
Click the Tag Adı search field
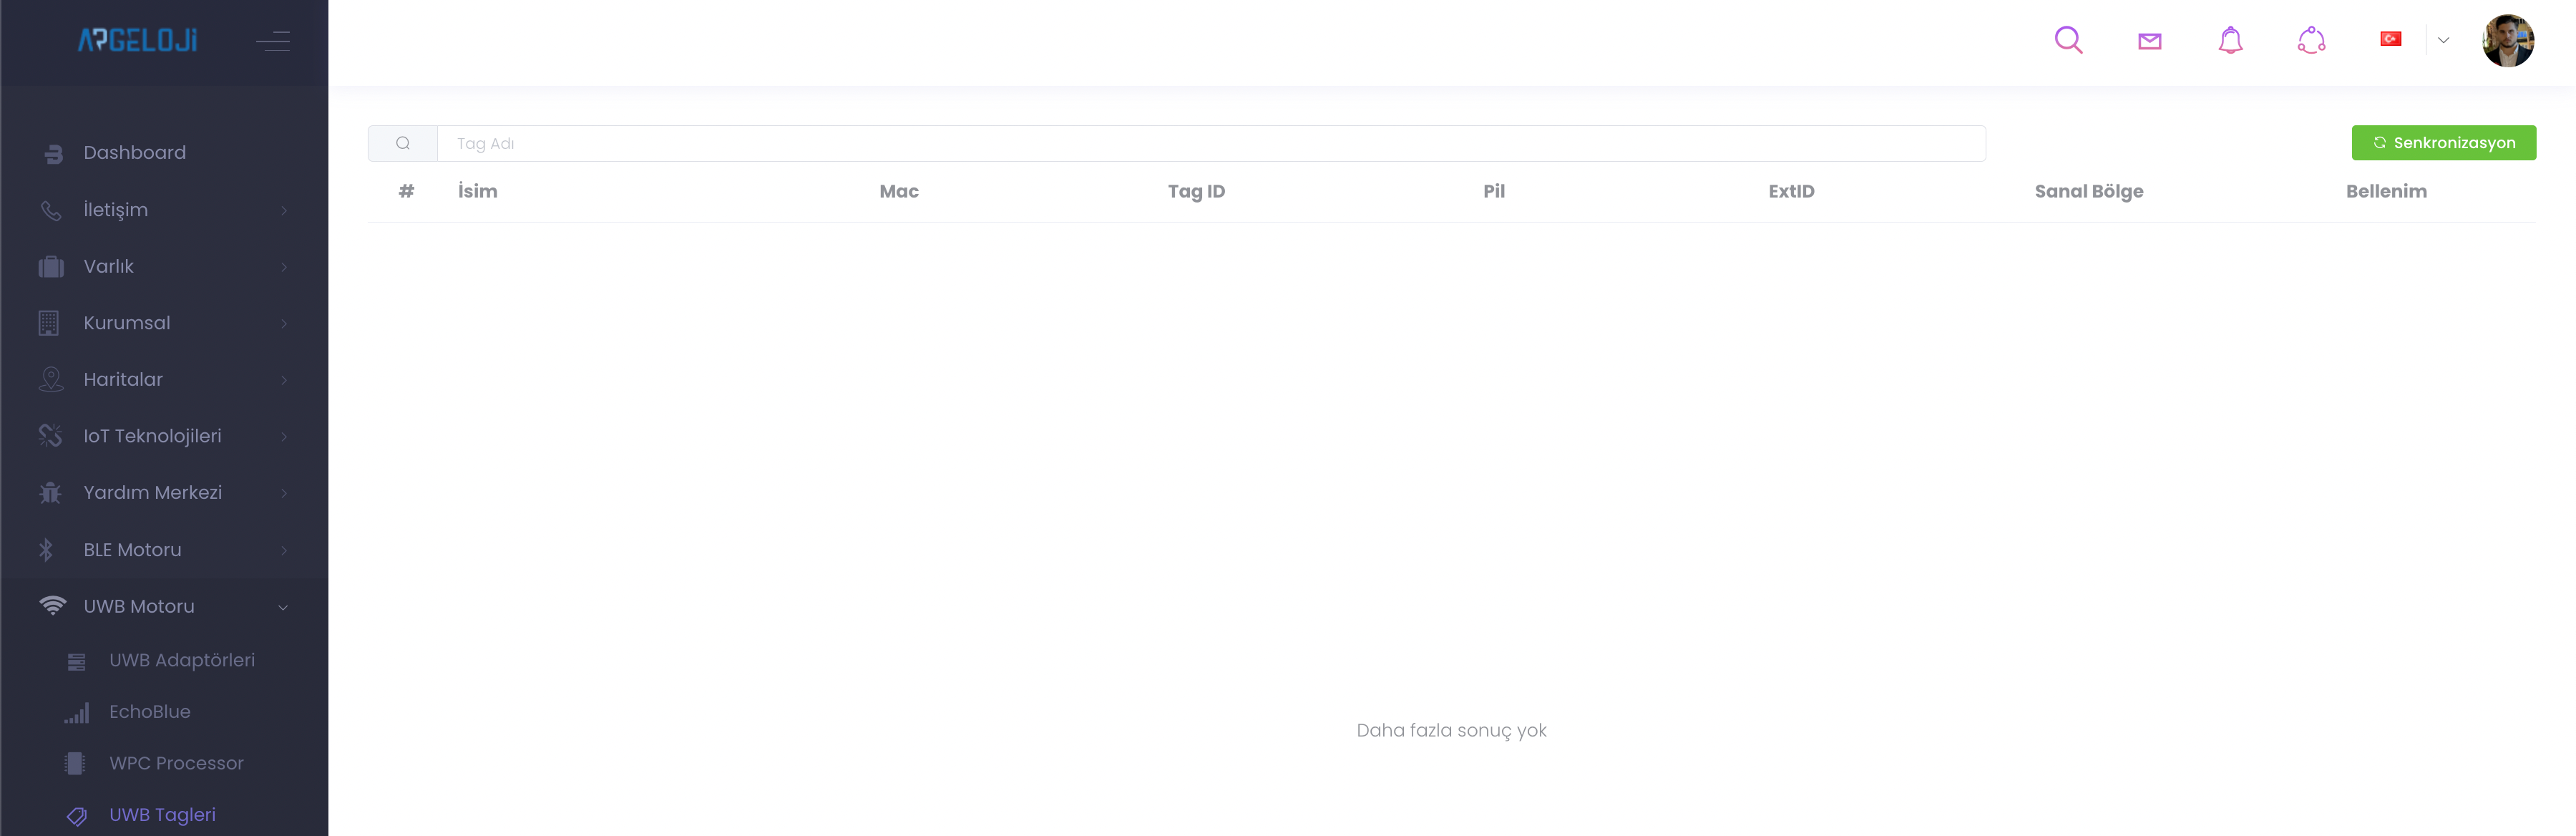pyautogui.click(x=1210, y=144)
